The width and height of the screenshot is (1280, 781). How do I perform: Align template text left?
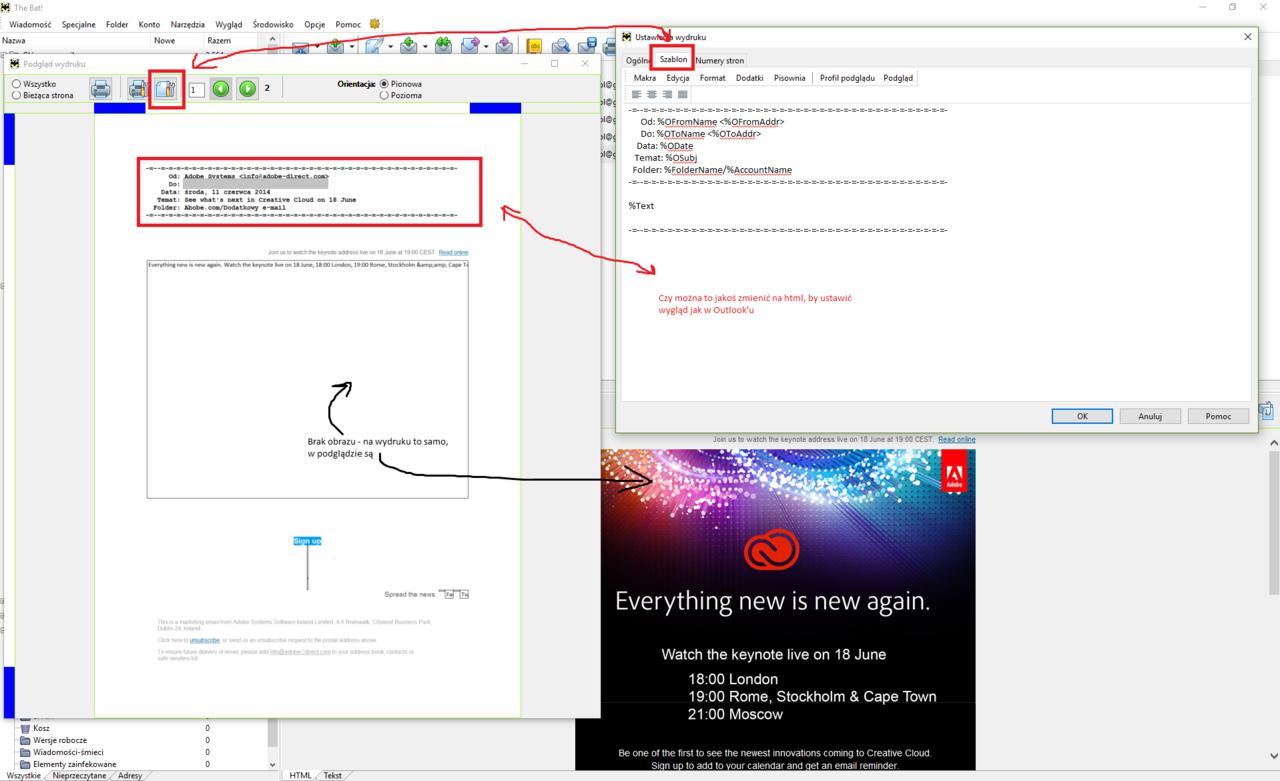tap(637, 94)
